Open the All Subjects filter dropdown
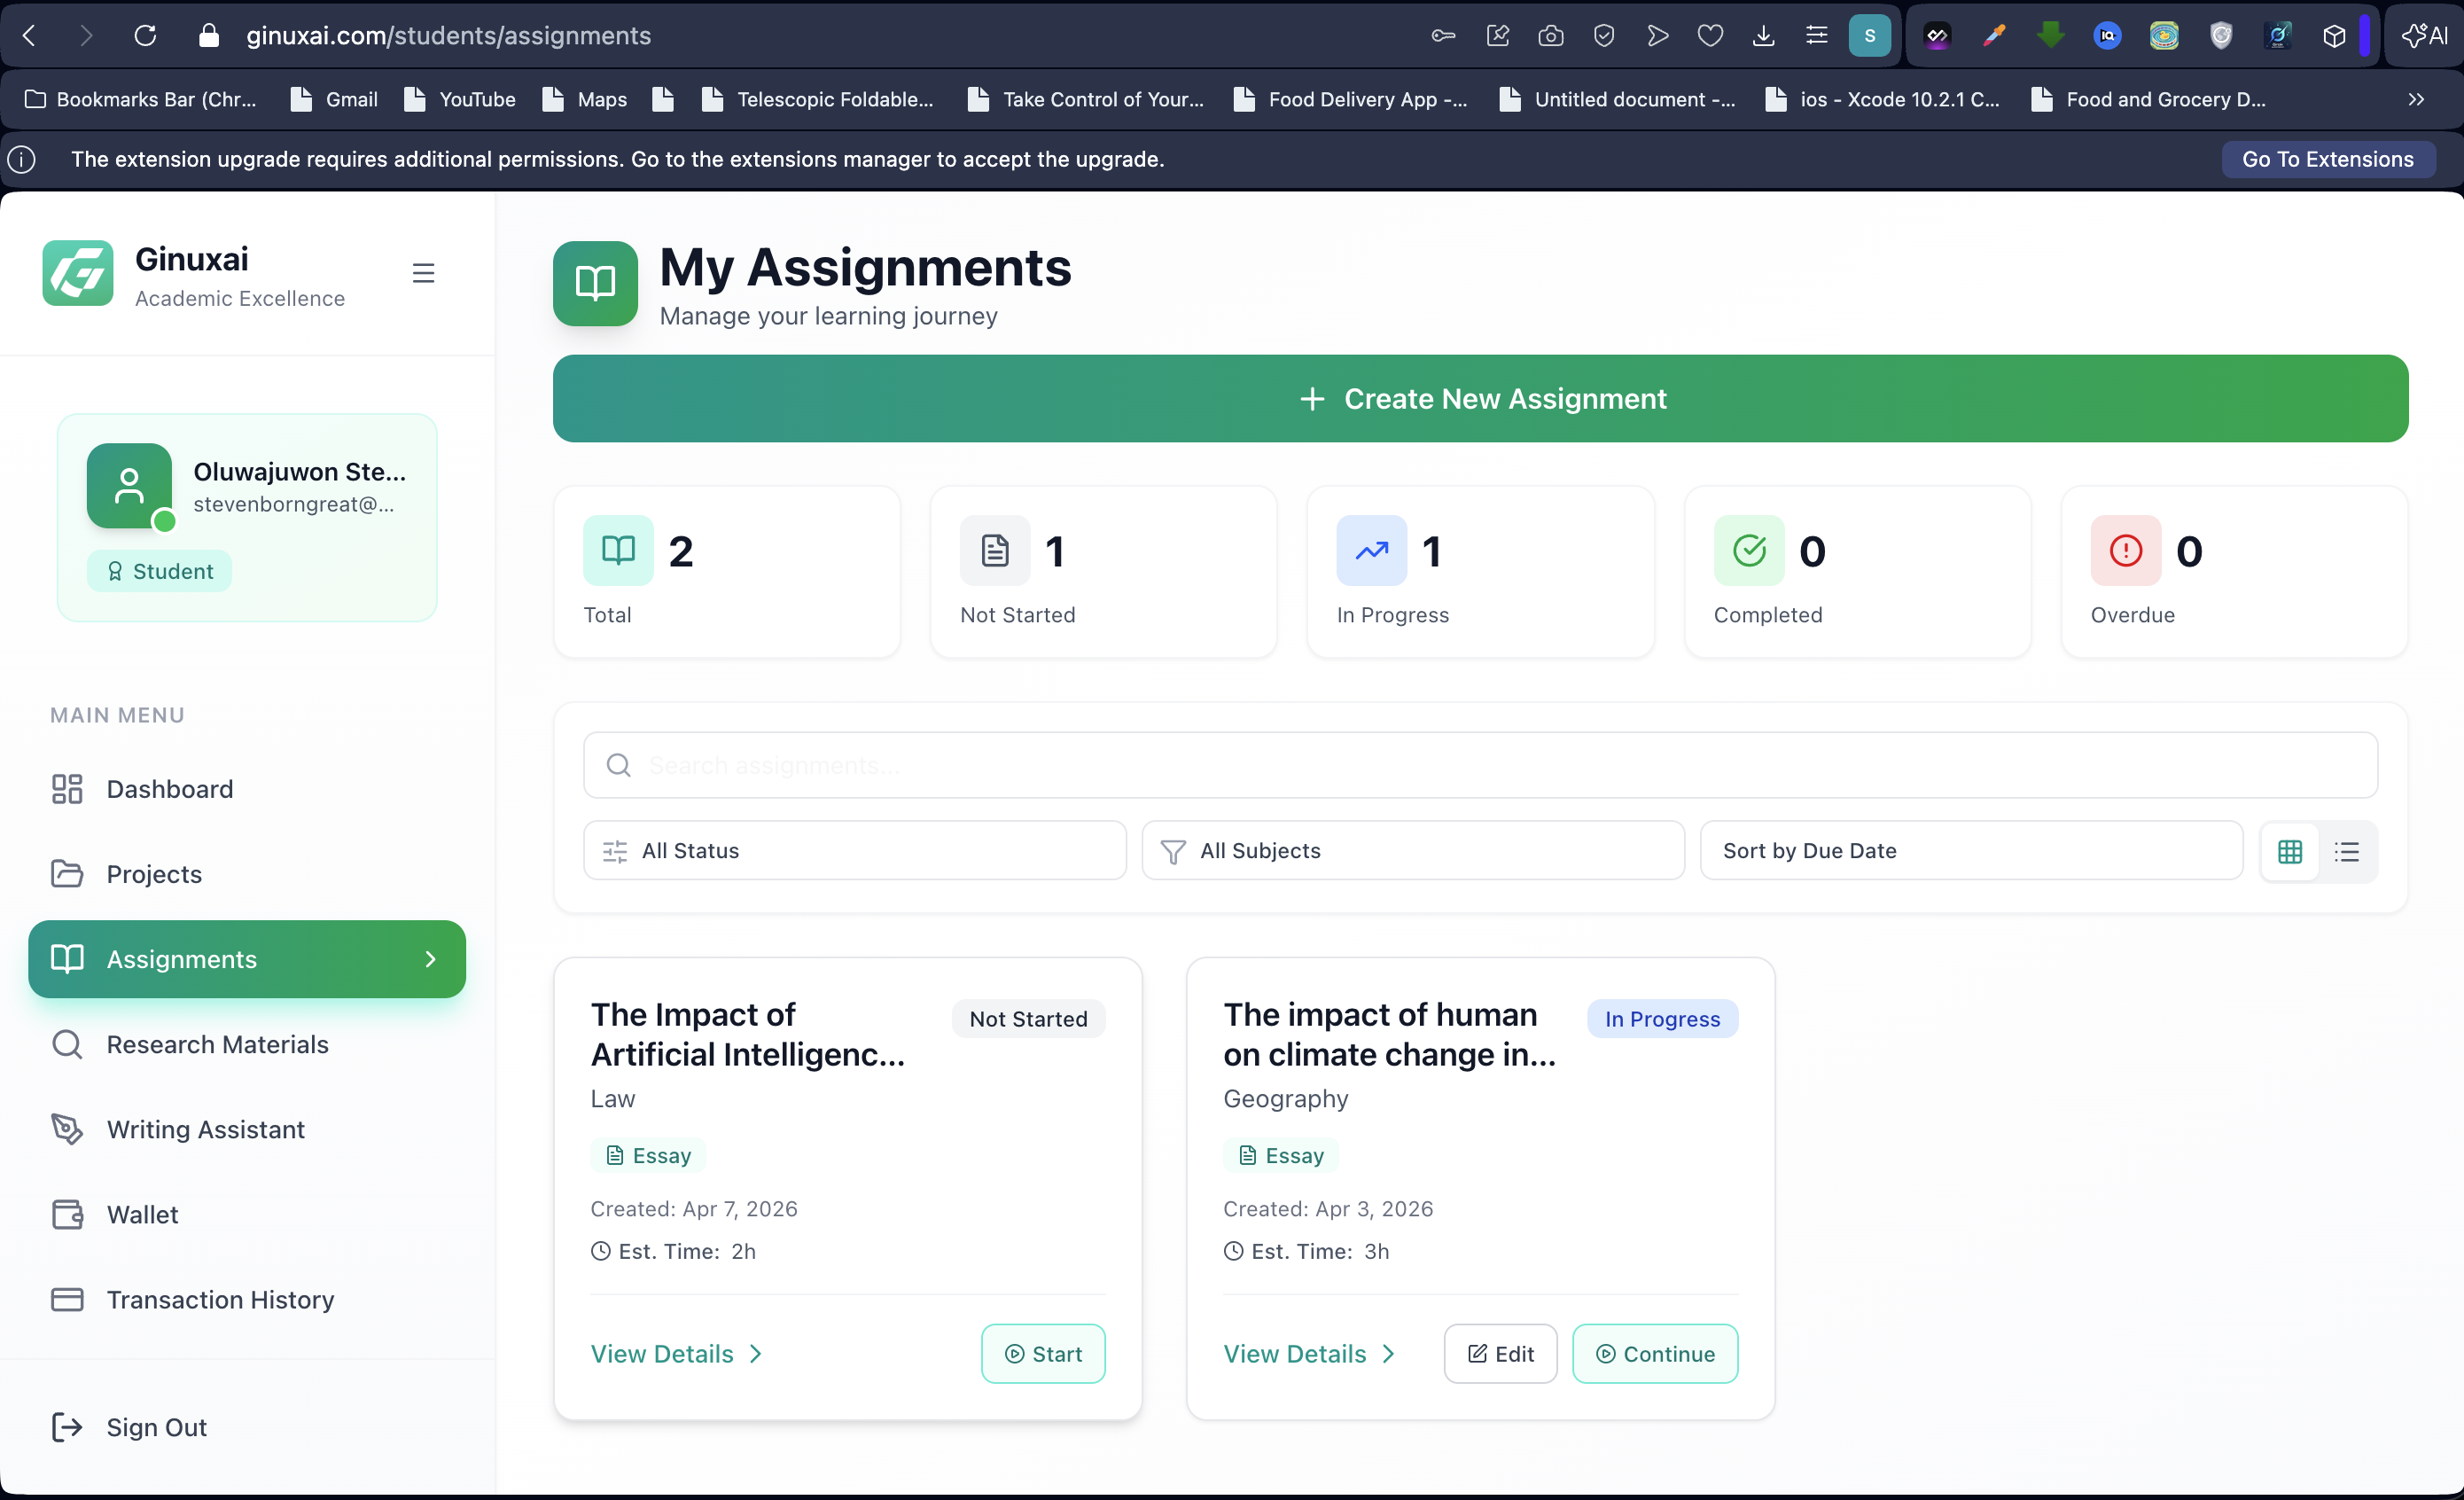The image size is (2464, 1500). pyautogui.click(x=1412, y=851)
